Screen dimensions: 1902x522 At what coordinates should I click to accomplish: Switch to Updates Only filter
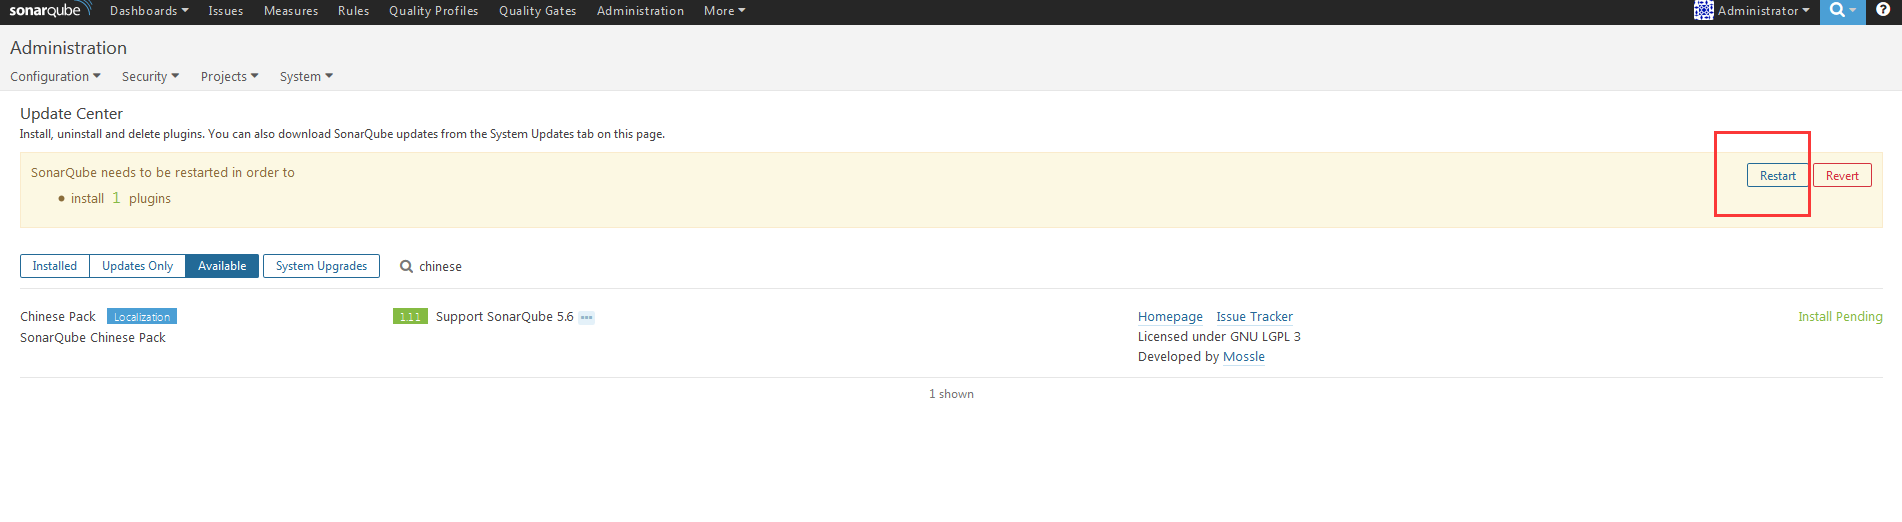pos(138,266)
